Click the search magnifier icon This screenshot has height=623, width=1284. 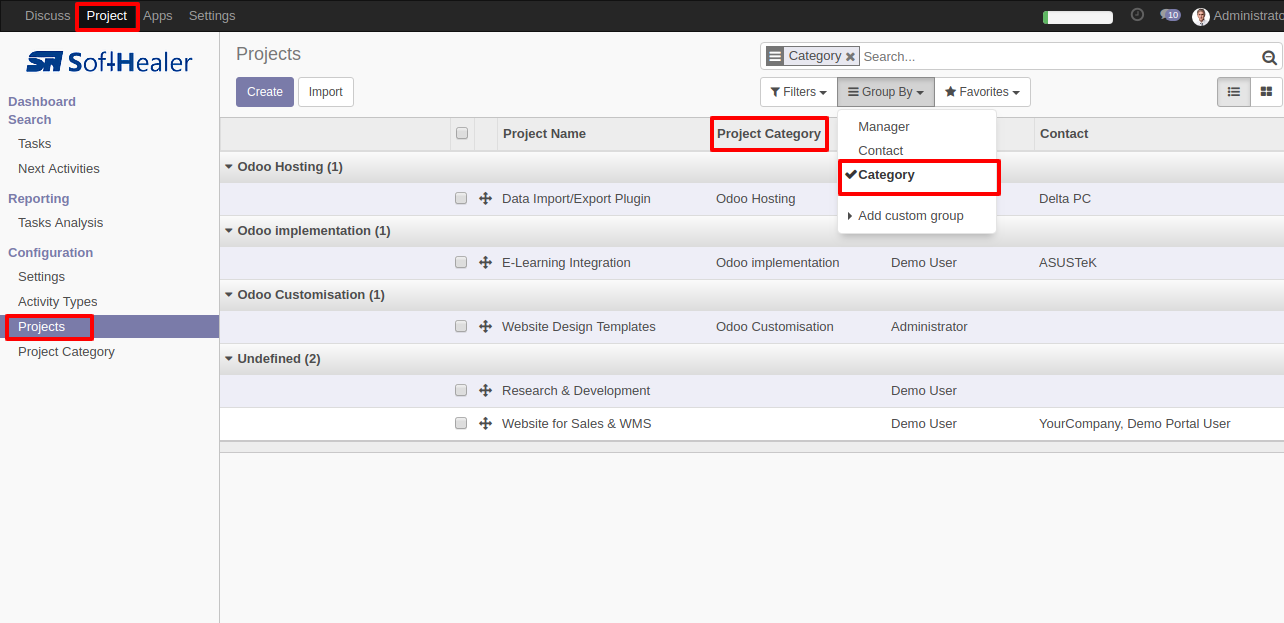tap(1269, 57)
